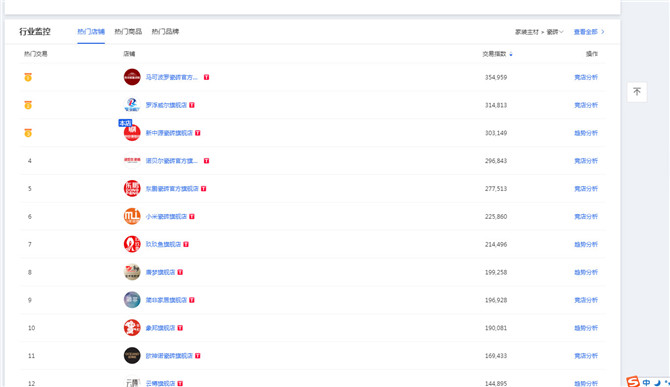Viewport: 670px width, 387px height.
Task: Switch to the 热门商品 tab
Action: (128, 32)
